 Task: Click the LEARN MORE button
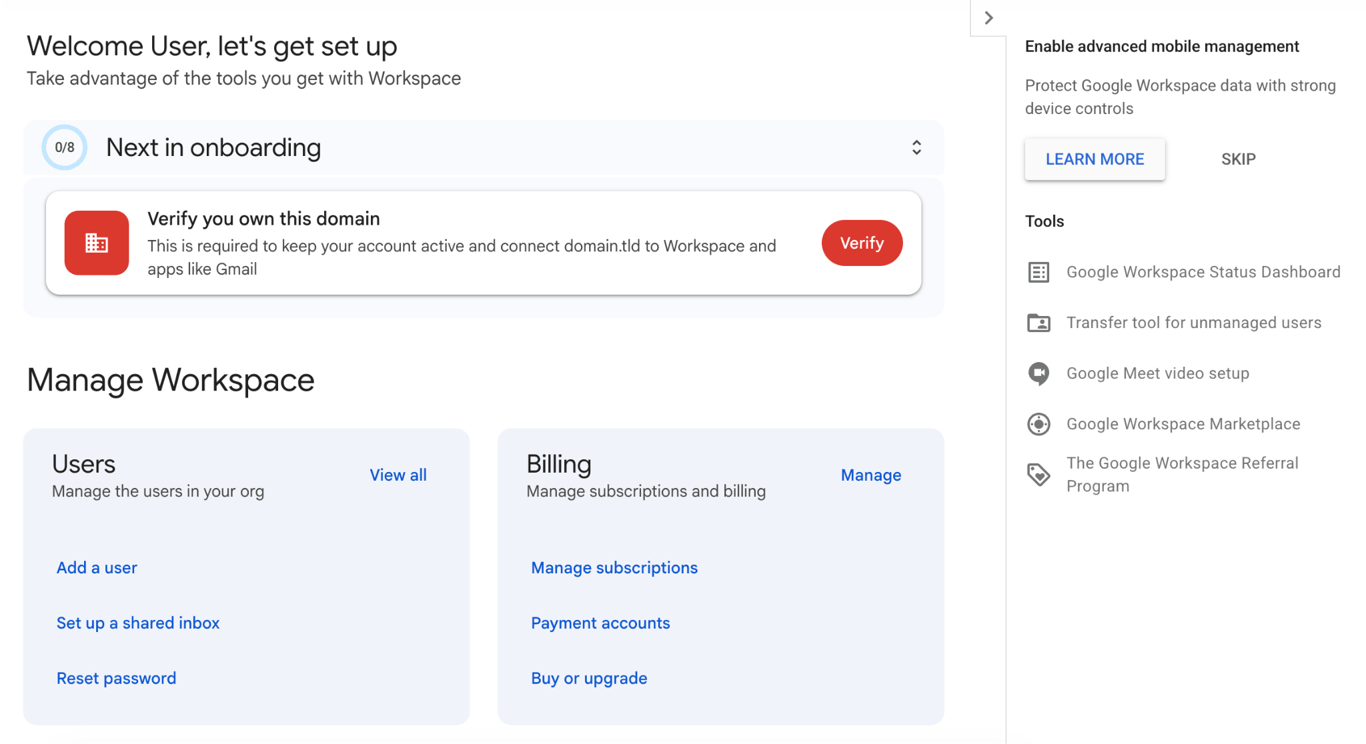click(x=1095, y=159)
